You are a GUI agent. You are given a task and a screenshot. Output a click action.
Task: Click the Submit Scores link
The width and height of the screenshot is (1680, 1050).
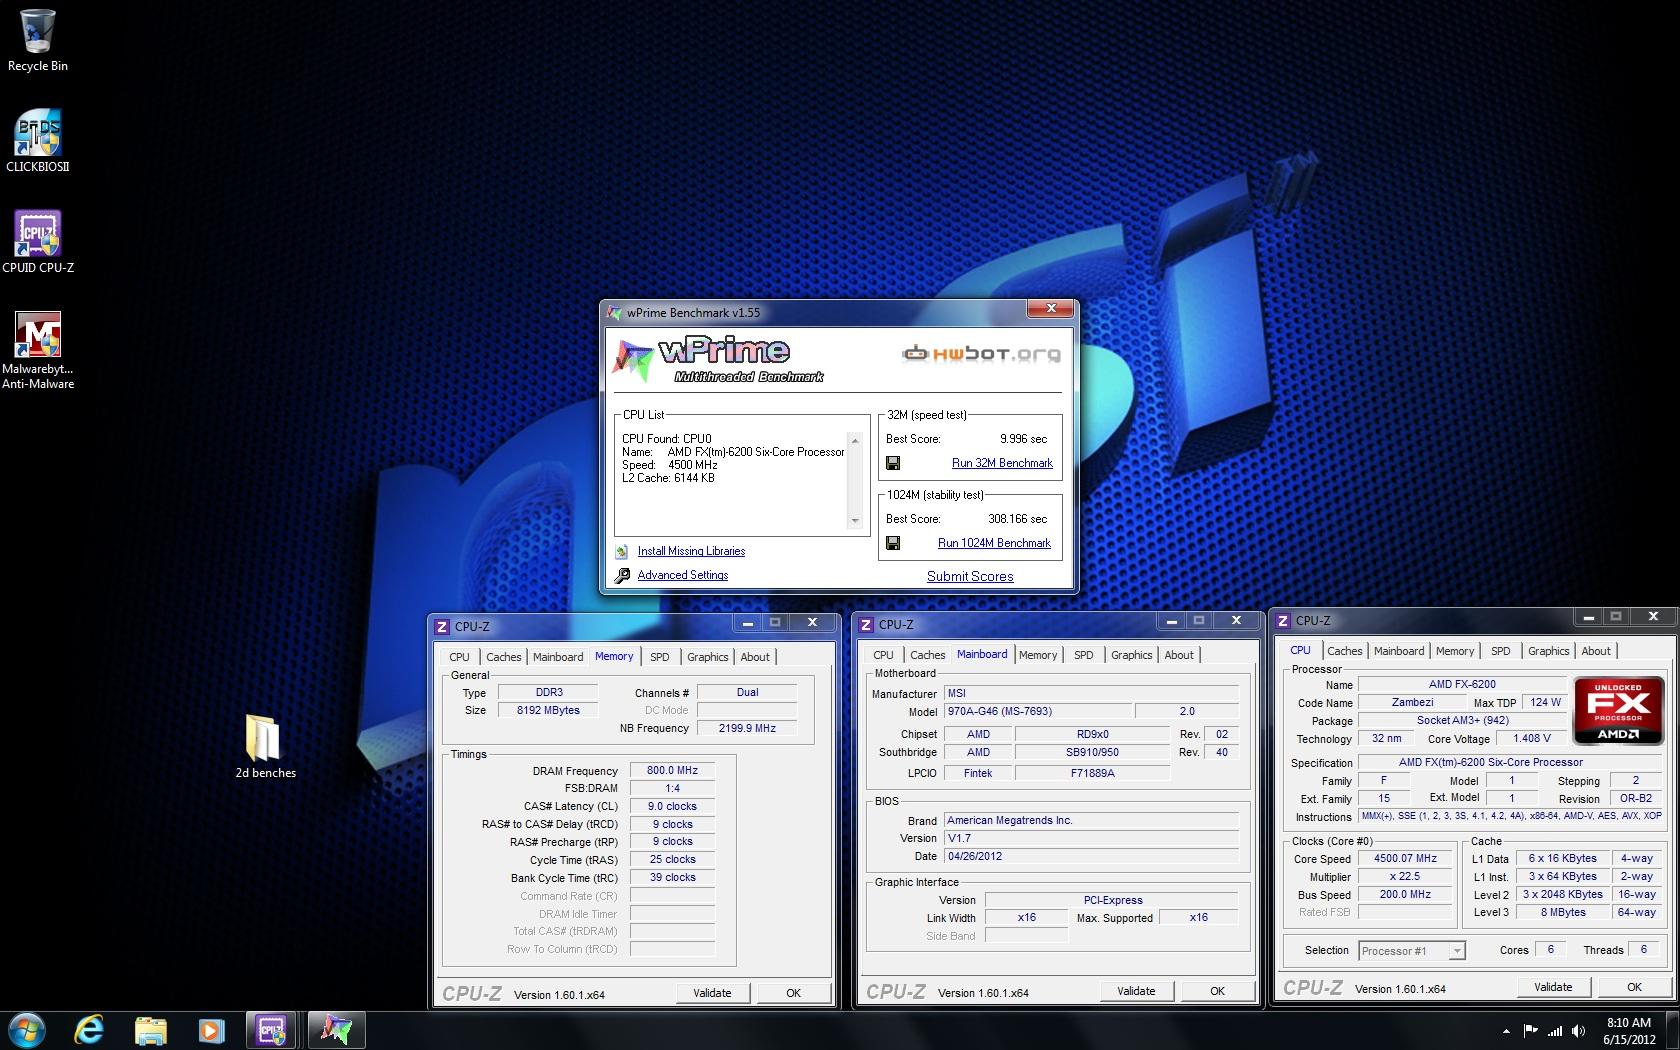point(970,576)
